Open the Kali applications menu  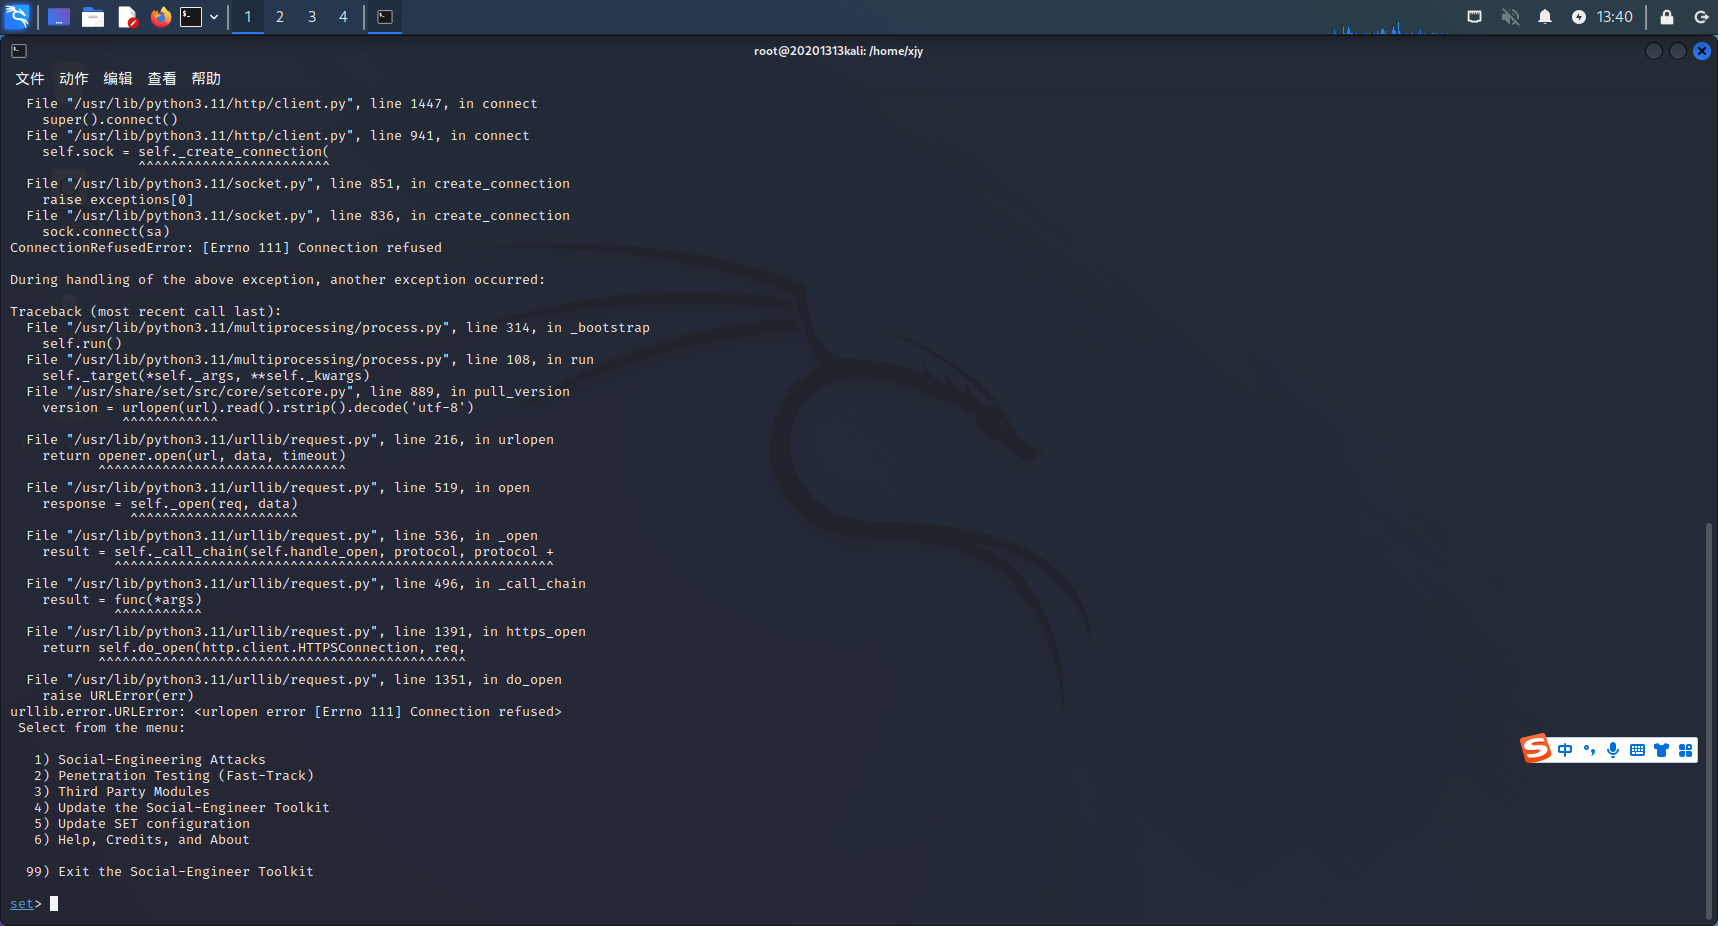click(x=18, y=16)
